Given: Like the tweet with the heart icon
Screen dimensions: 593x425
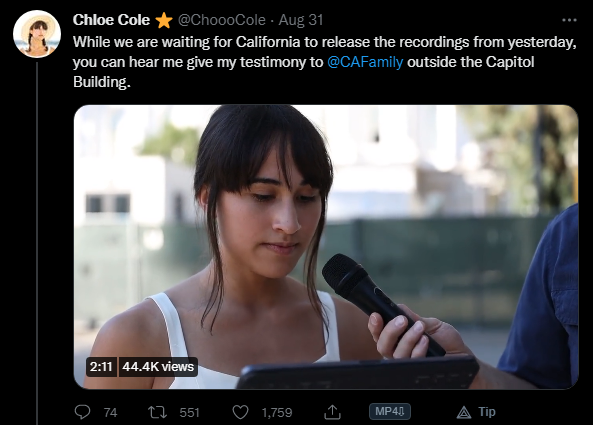Looking at the screenshot, I should (240, 412).
